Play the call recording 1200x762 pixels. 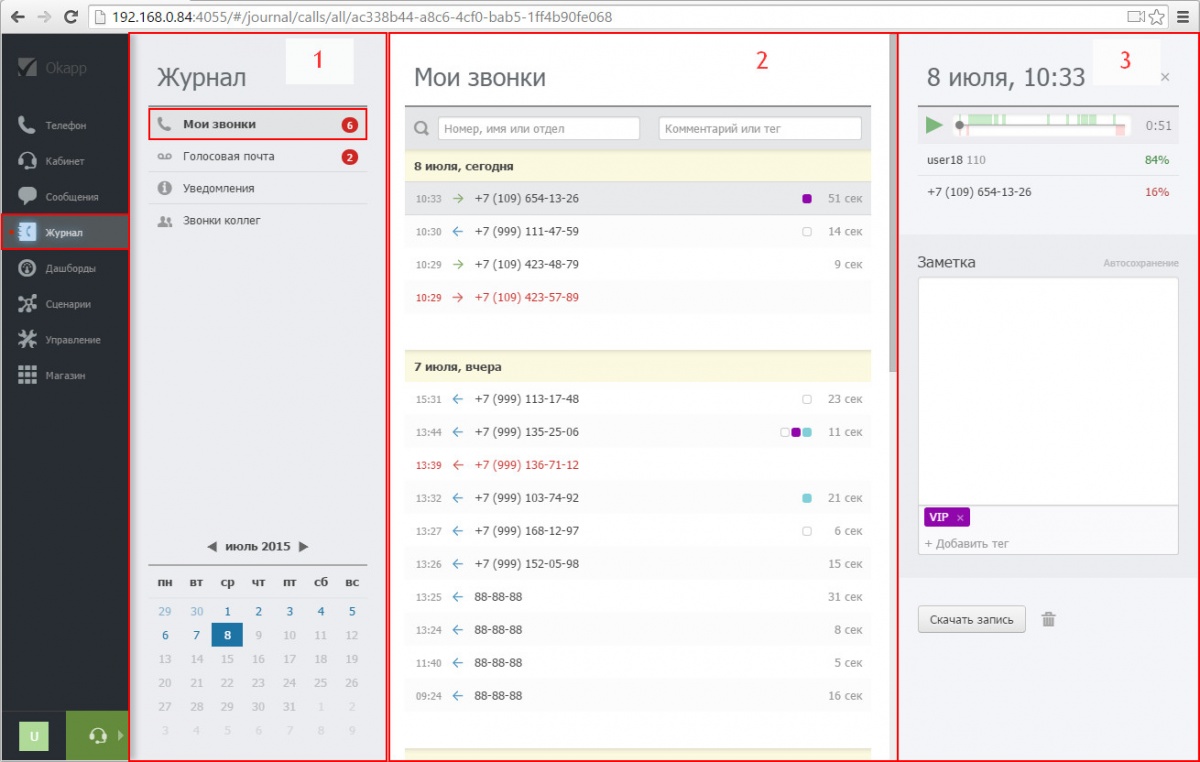point(934,125)
